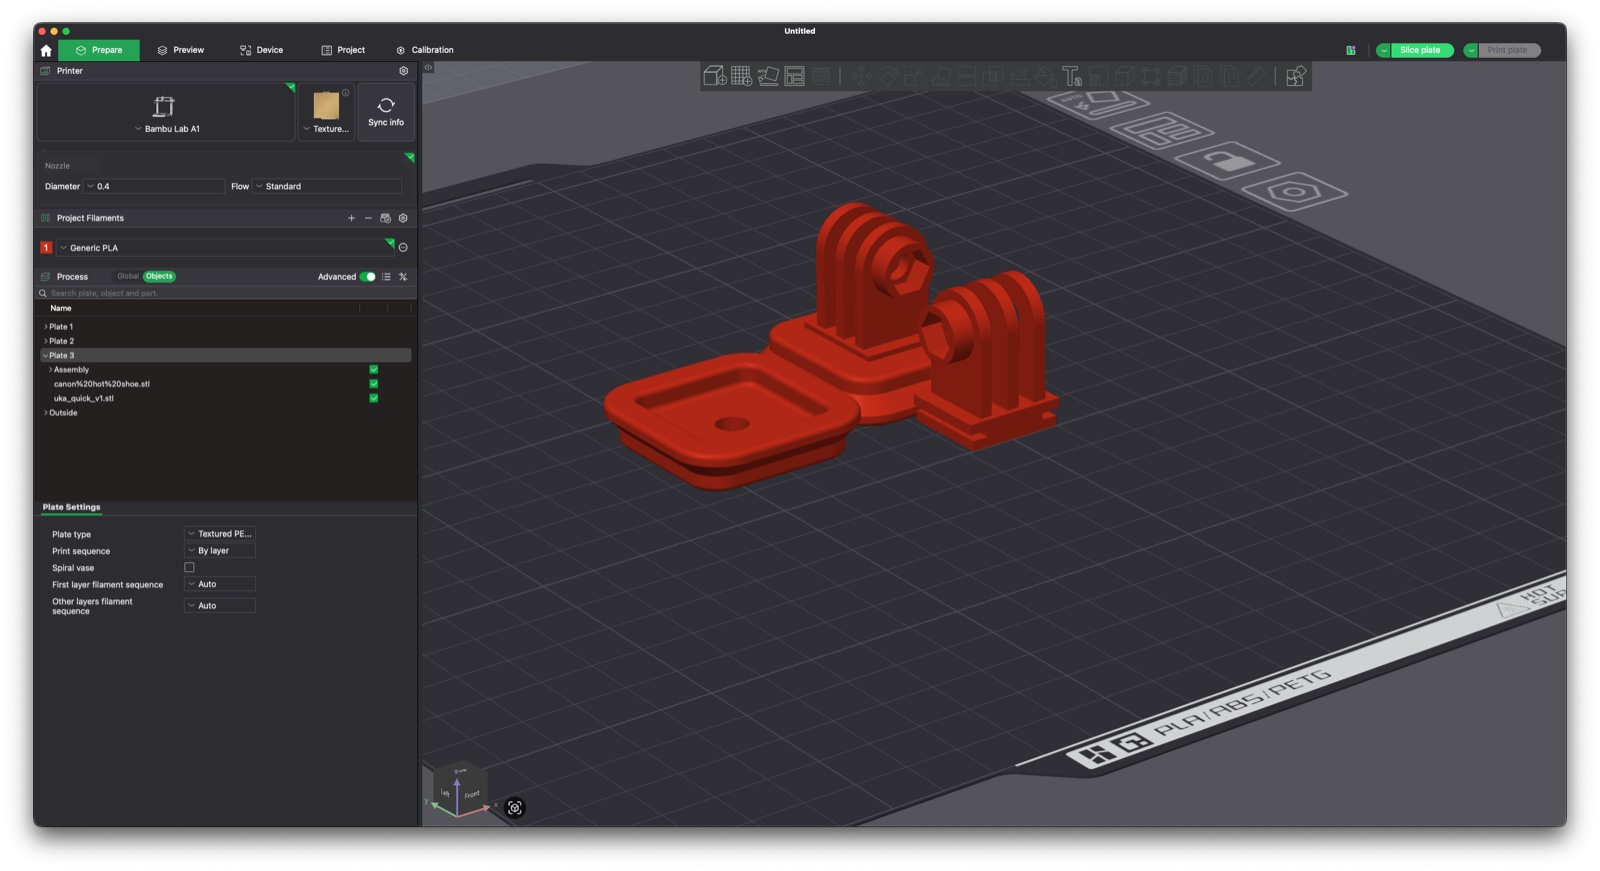The height and width of the screenshot is (871, 1600).
Task: Click the Add plate grid icon
Action: click(741, 76)
